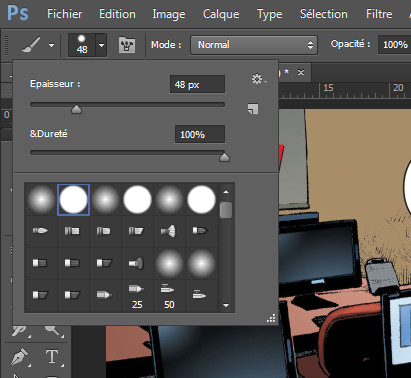Select the highlighted hard round brush preset

(73, 200)
